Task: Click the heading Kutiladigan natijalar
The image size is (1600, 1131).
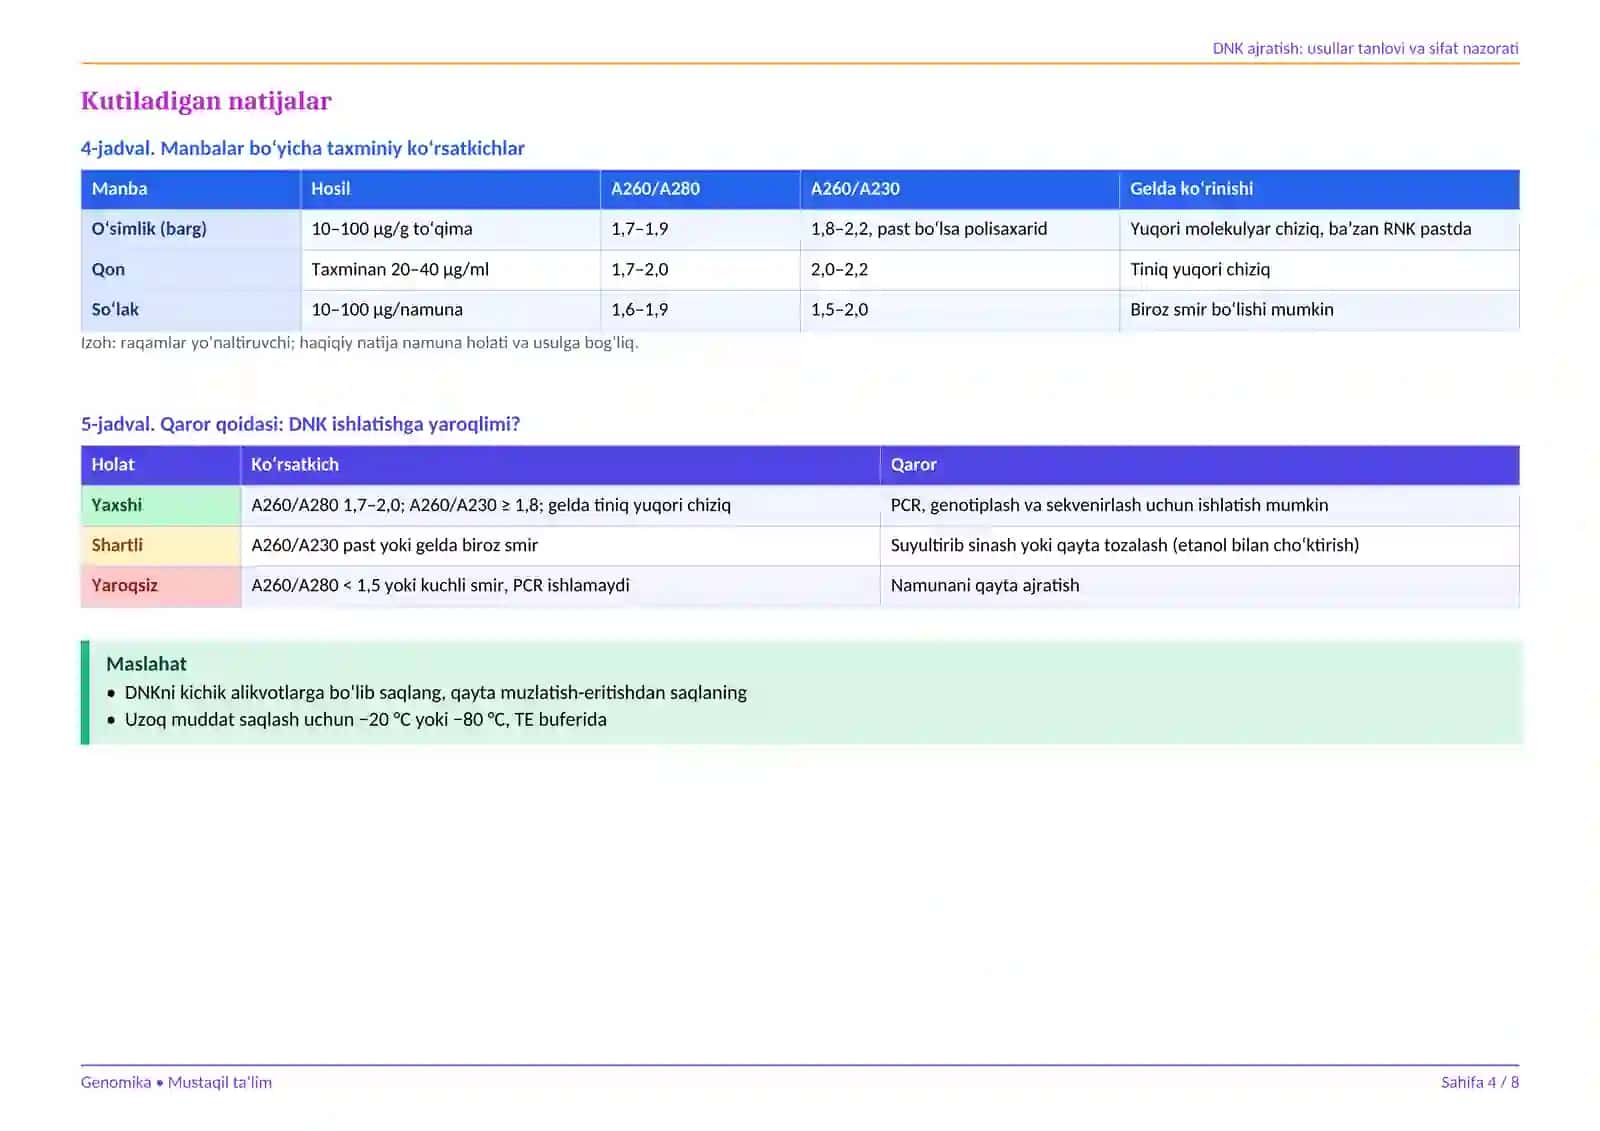Action: 206,101
